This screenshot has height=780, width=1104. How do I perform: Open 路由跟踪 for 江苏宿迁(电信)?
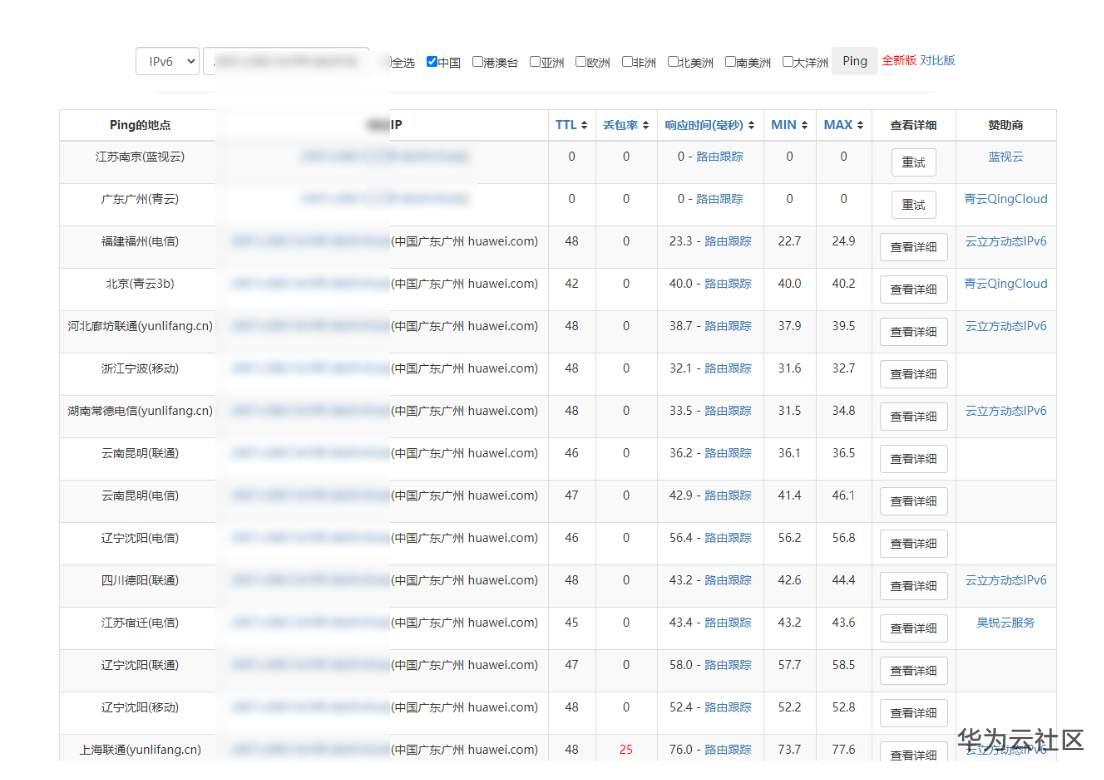tap(728, 622)
